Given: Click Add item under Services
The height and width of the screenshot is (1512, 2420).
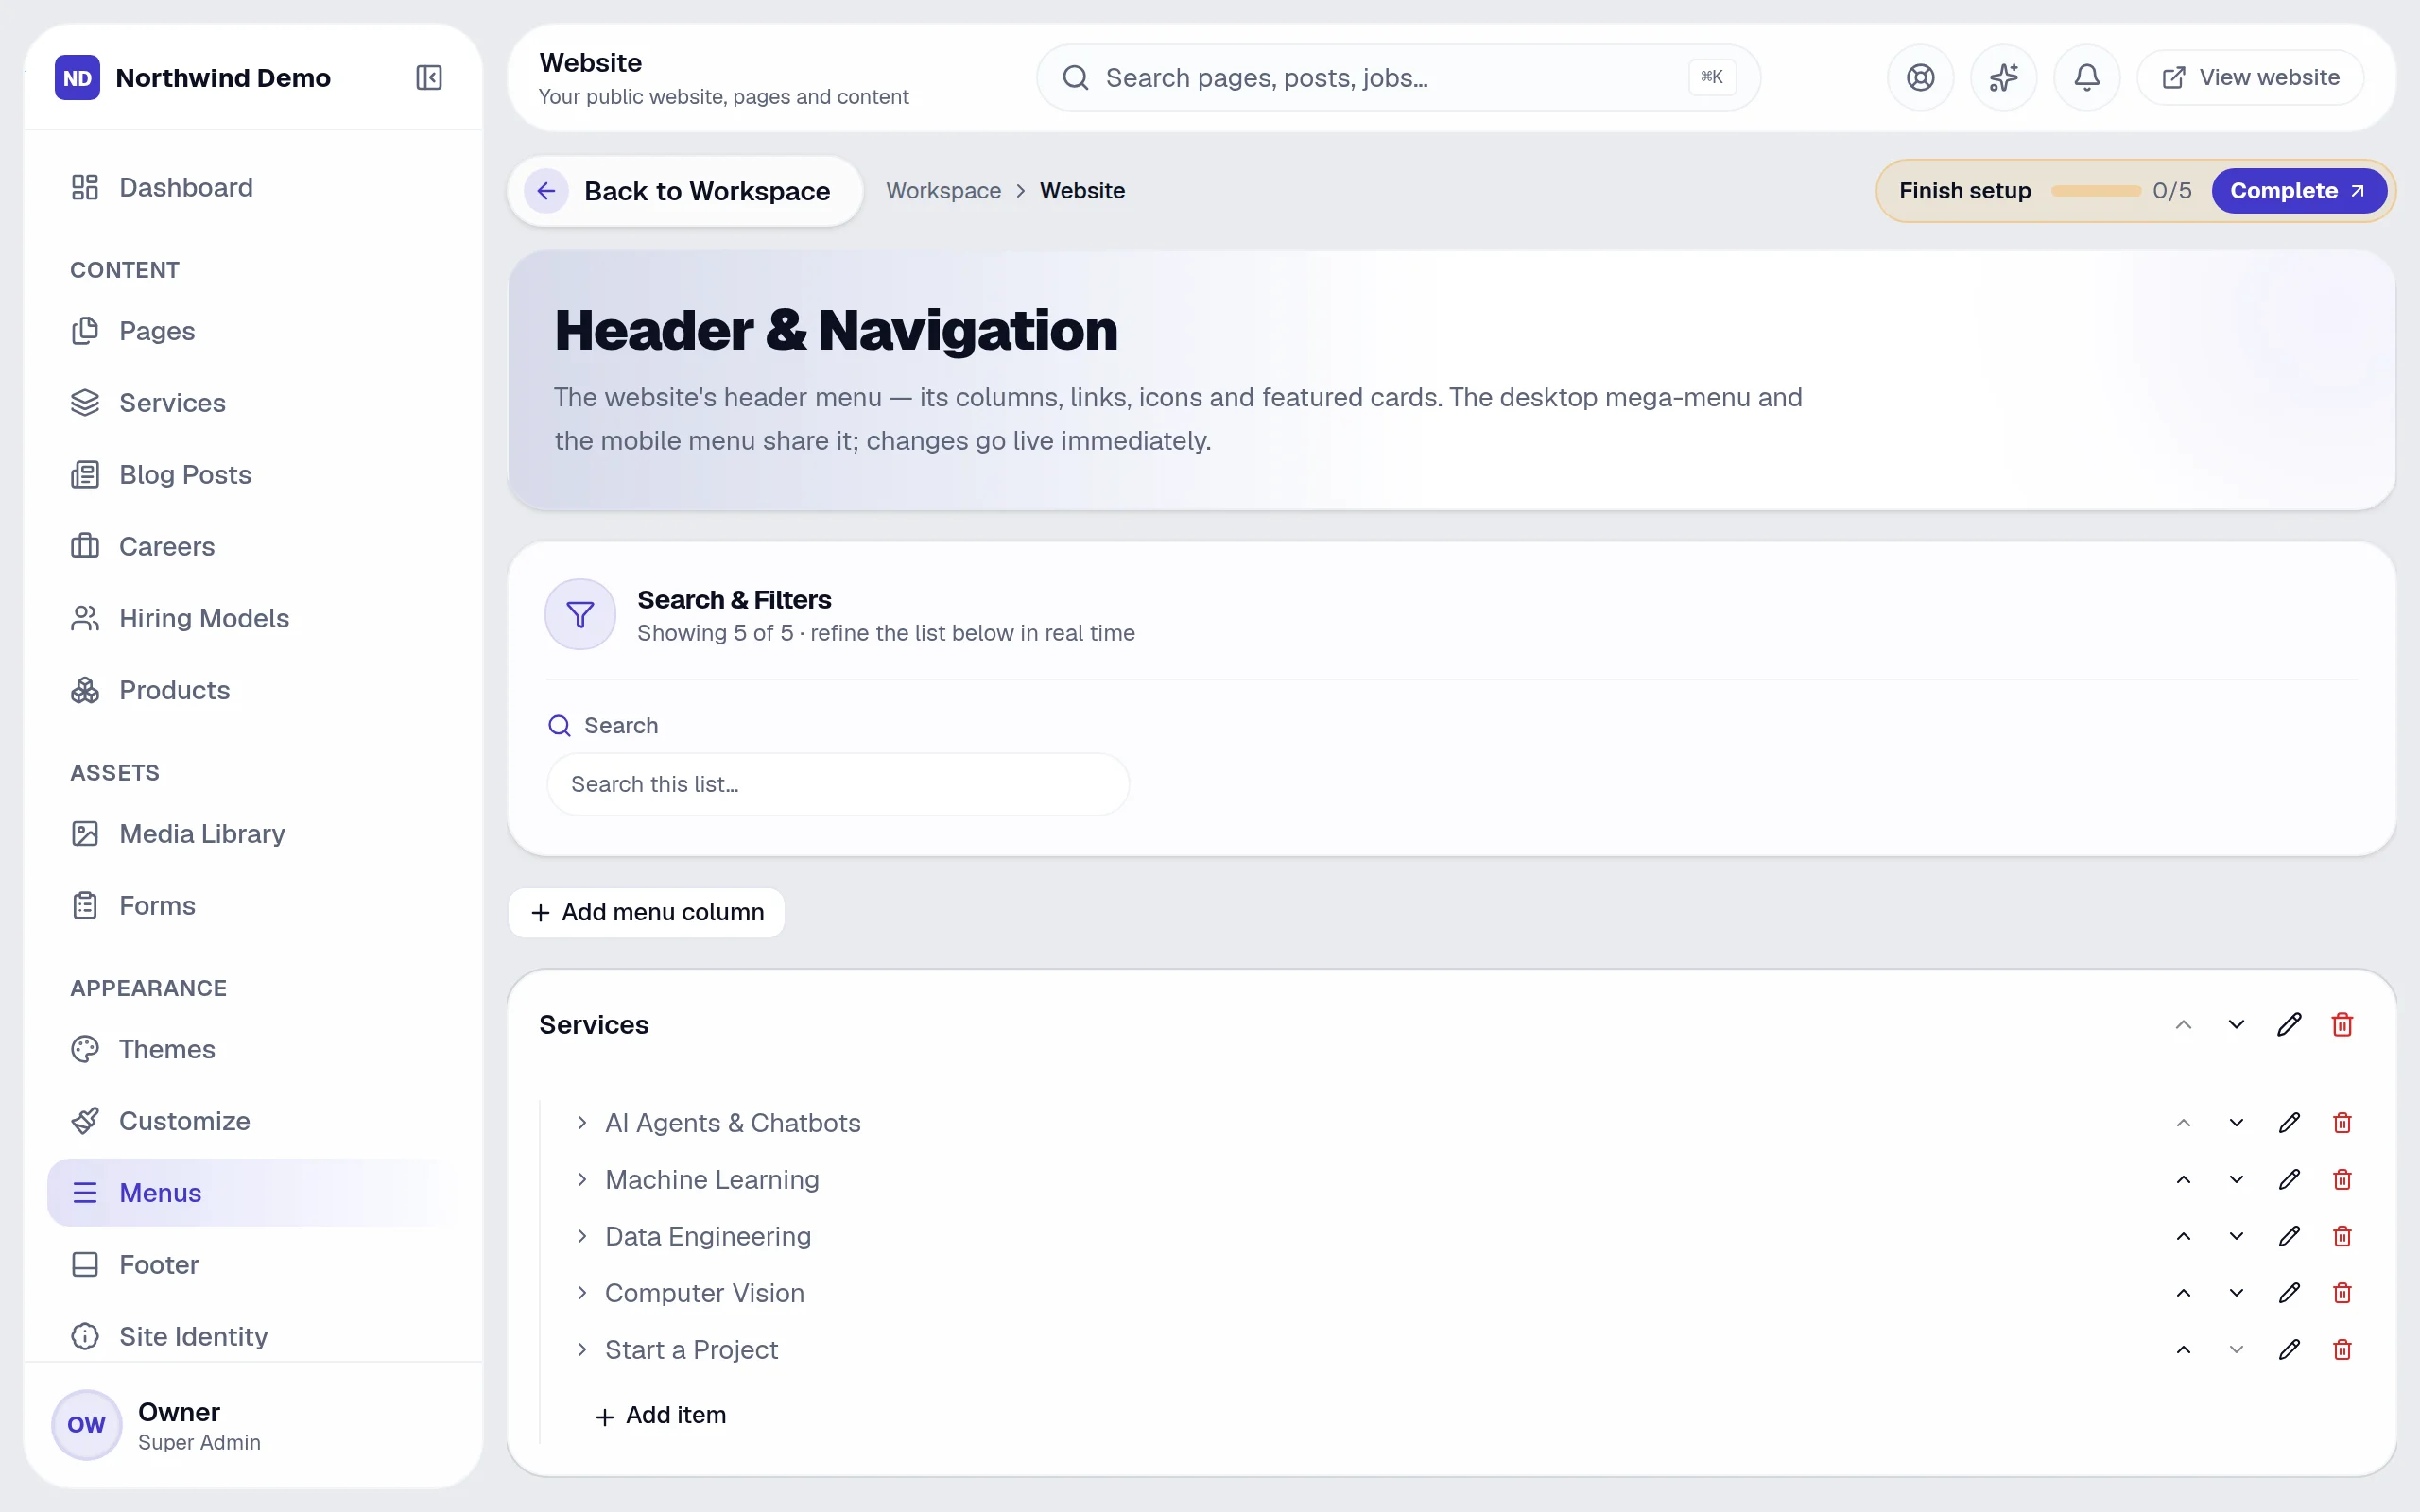Looking at the screenshot, I should (x=661, y=1416).
